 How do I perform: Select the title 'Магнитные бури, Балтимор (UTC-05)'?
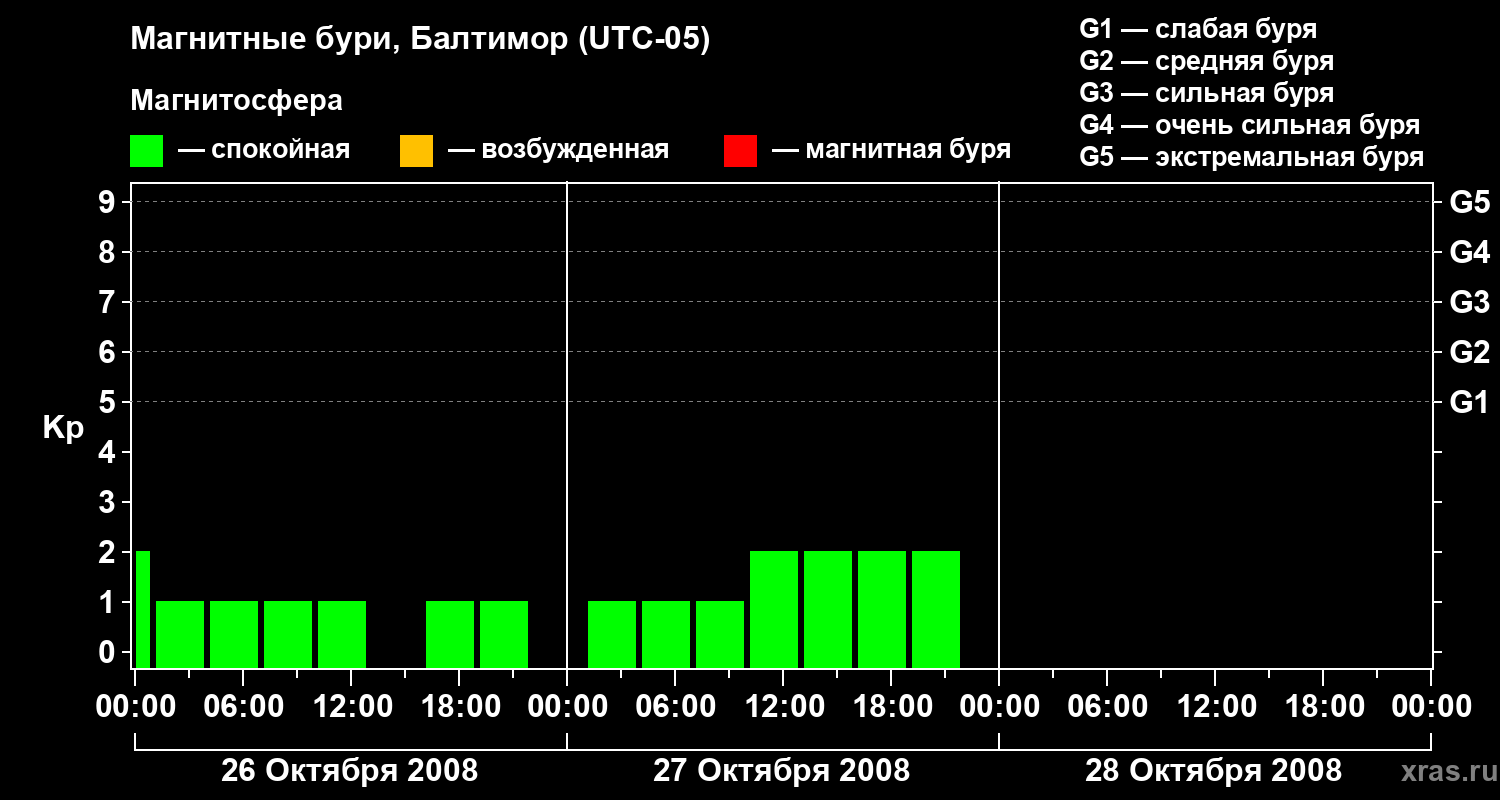click(x=420, y=41)
